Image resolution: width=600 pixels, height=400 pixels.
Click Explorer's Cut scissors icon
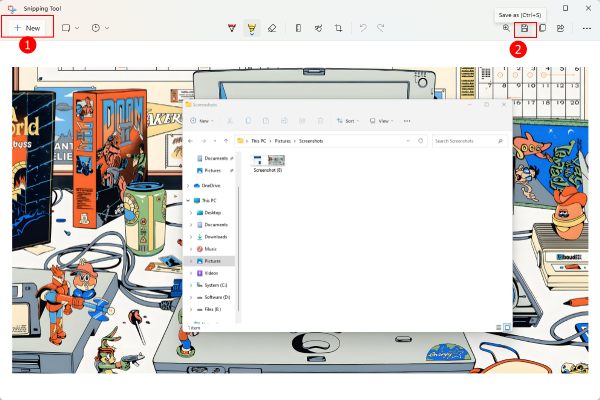pos(230,121)
